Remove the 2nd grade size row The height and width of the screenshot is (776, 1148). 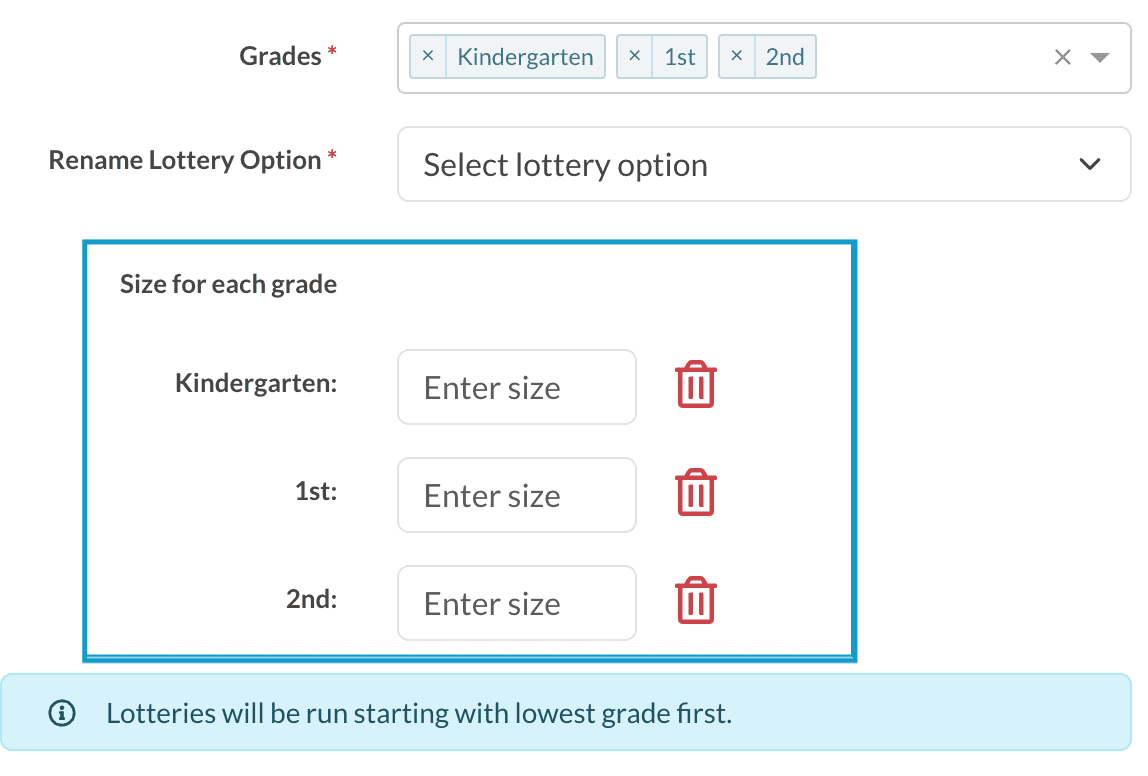696,602
